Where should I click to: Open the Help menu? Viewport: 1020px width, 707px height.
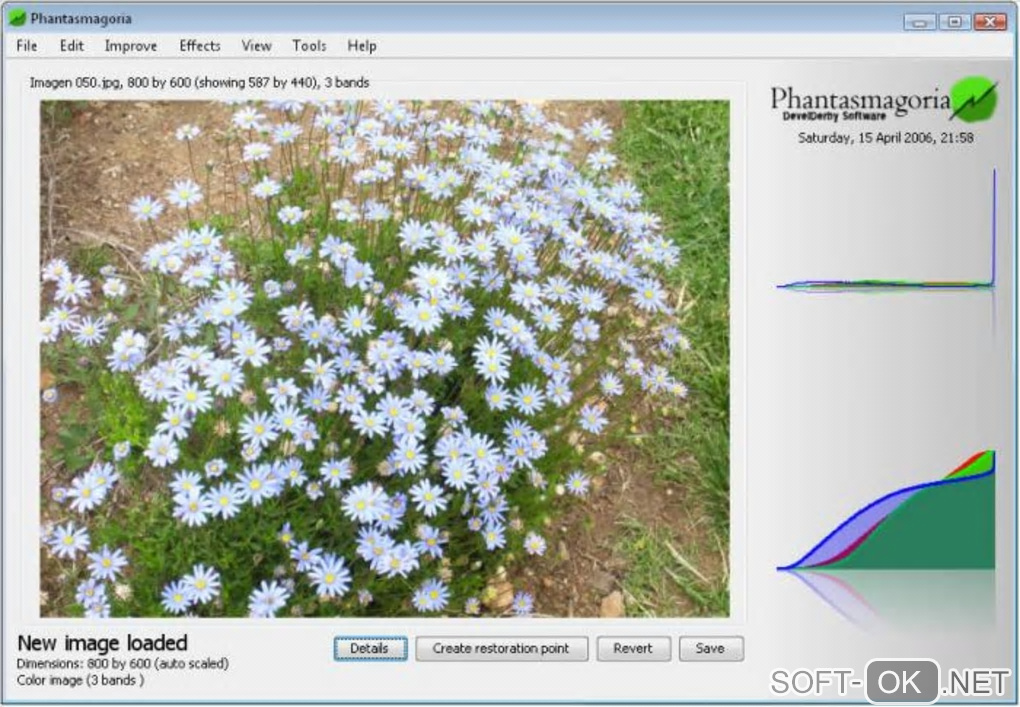click(362, 46)
